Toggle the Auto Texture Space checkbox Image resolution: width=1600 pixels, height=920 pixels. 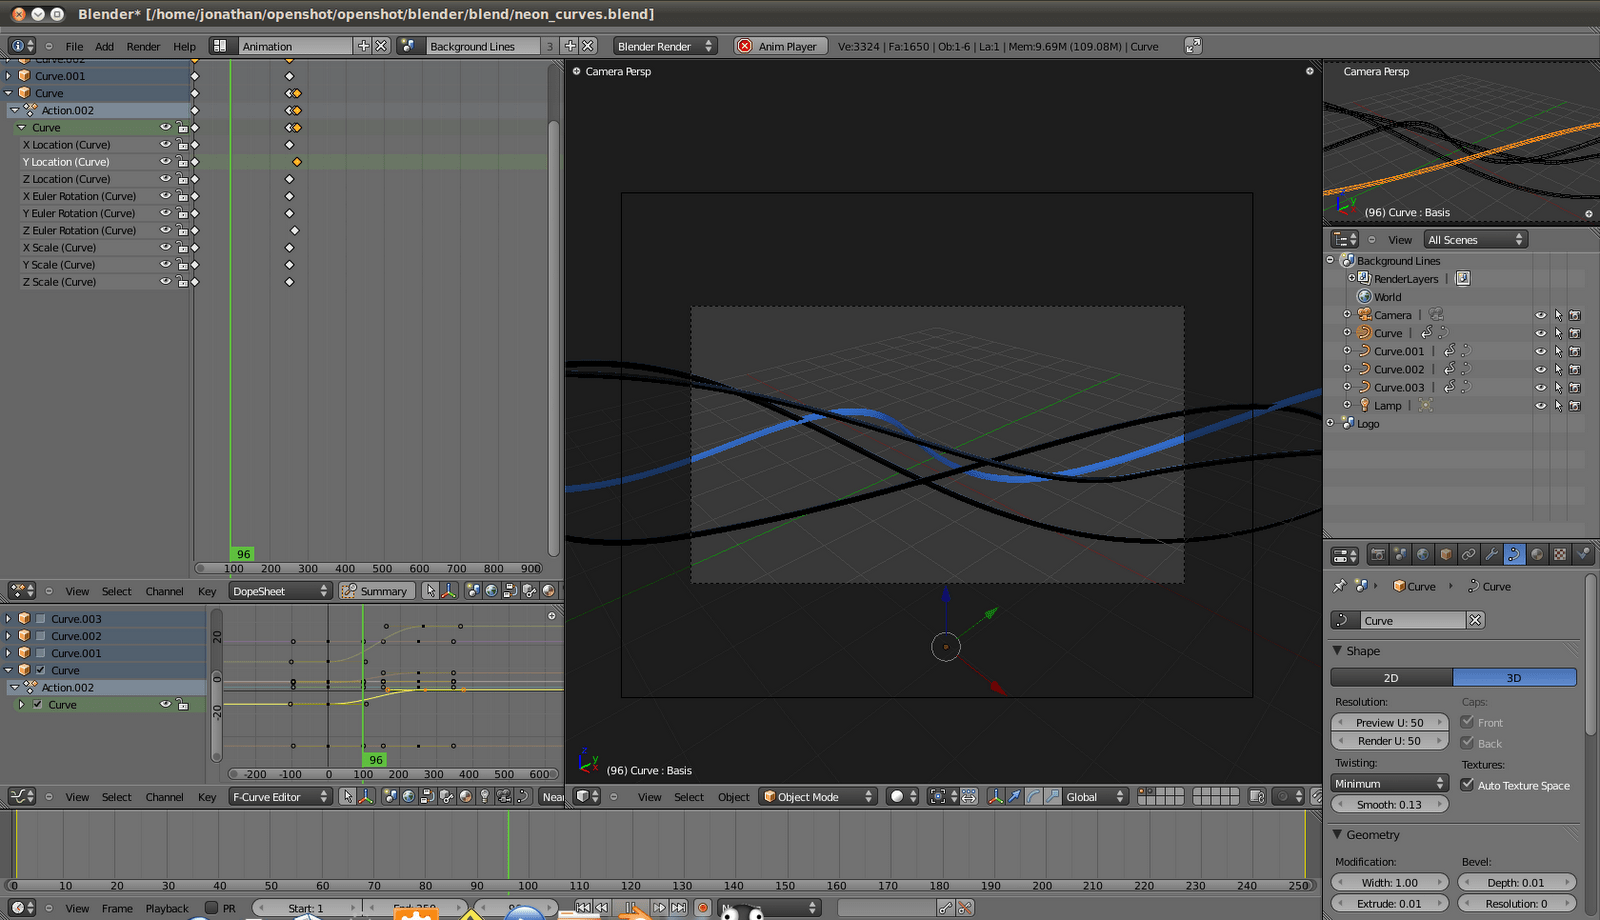coord(1466,785)
